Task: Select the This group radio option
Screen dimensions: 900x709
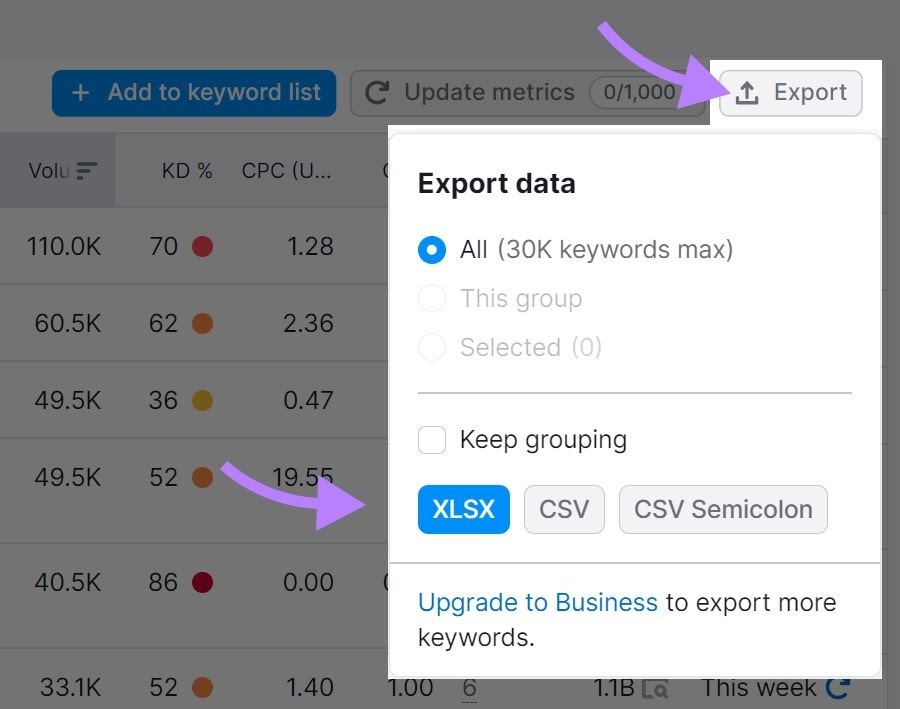Action: coord(432,298)
